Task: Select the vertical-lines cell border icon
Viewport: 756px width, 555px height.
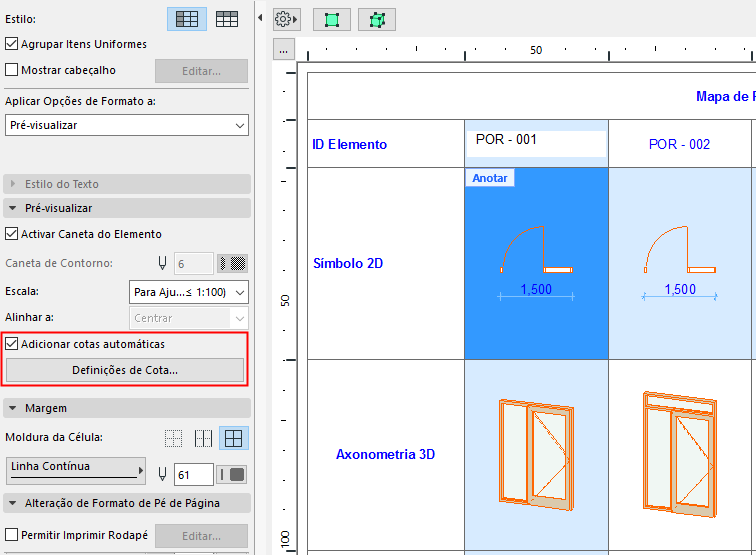Action: tap(203, 438)
